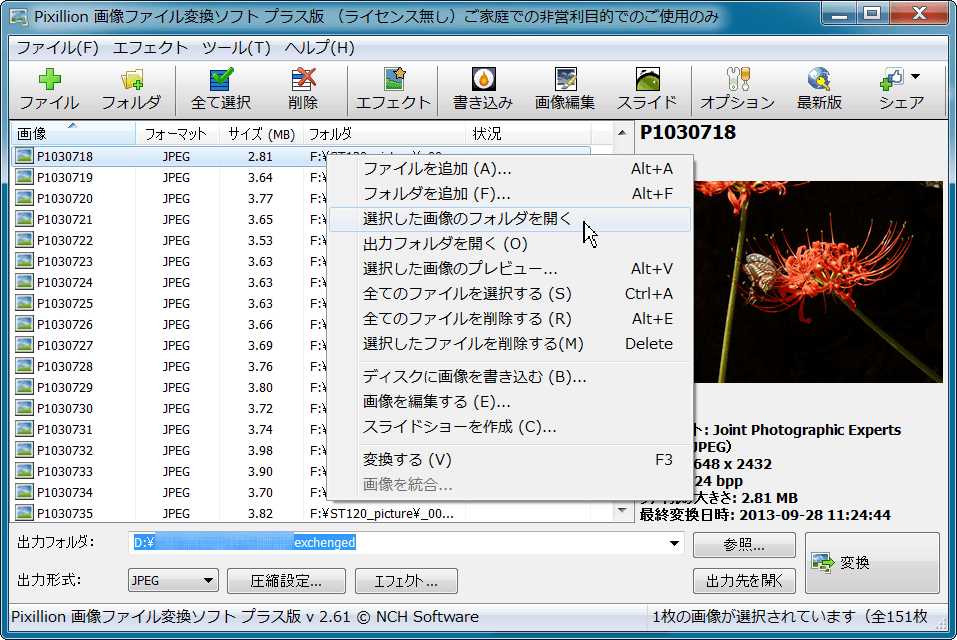Viewport: 957px width, 640px height.
Task: Choose スライドショーを作成 (C)...
Action: pos(510,427)
